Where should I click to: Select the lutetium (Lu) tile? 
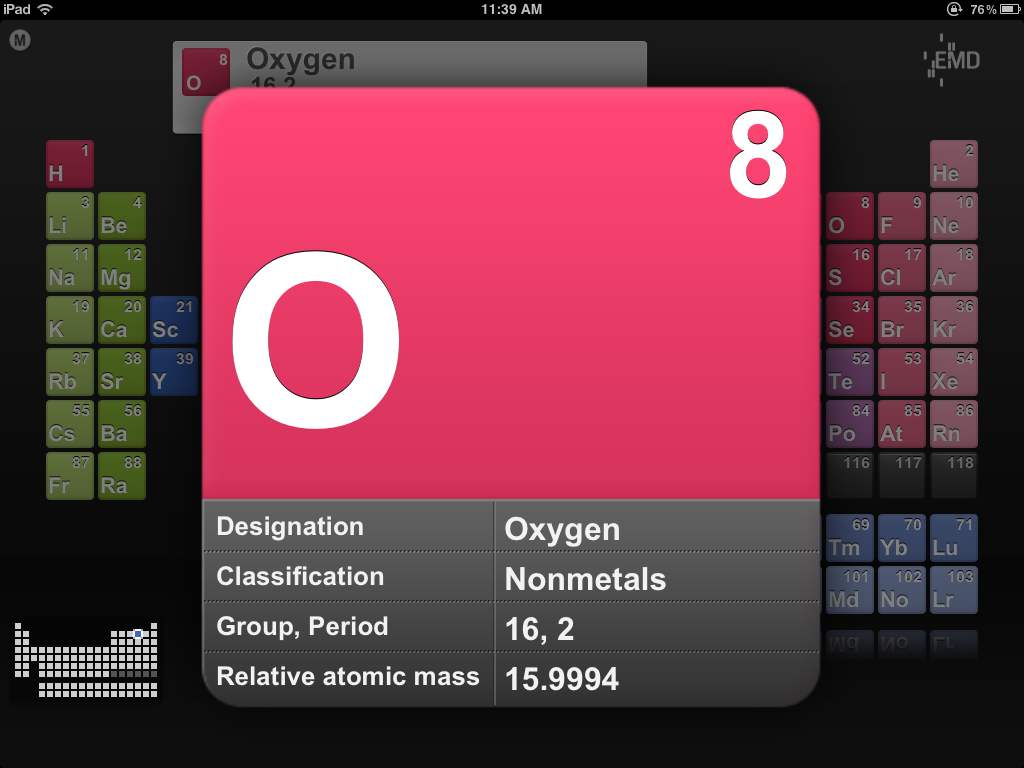coord(953,537)
